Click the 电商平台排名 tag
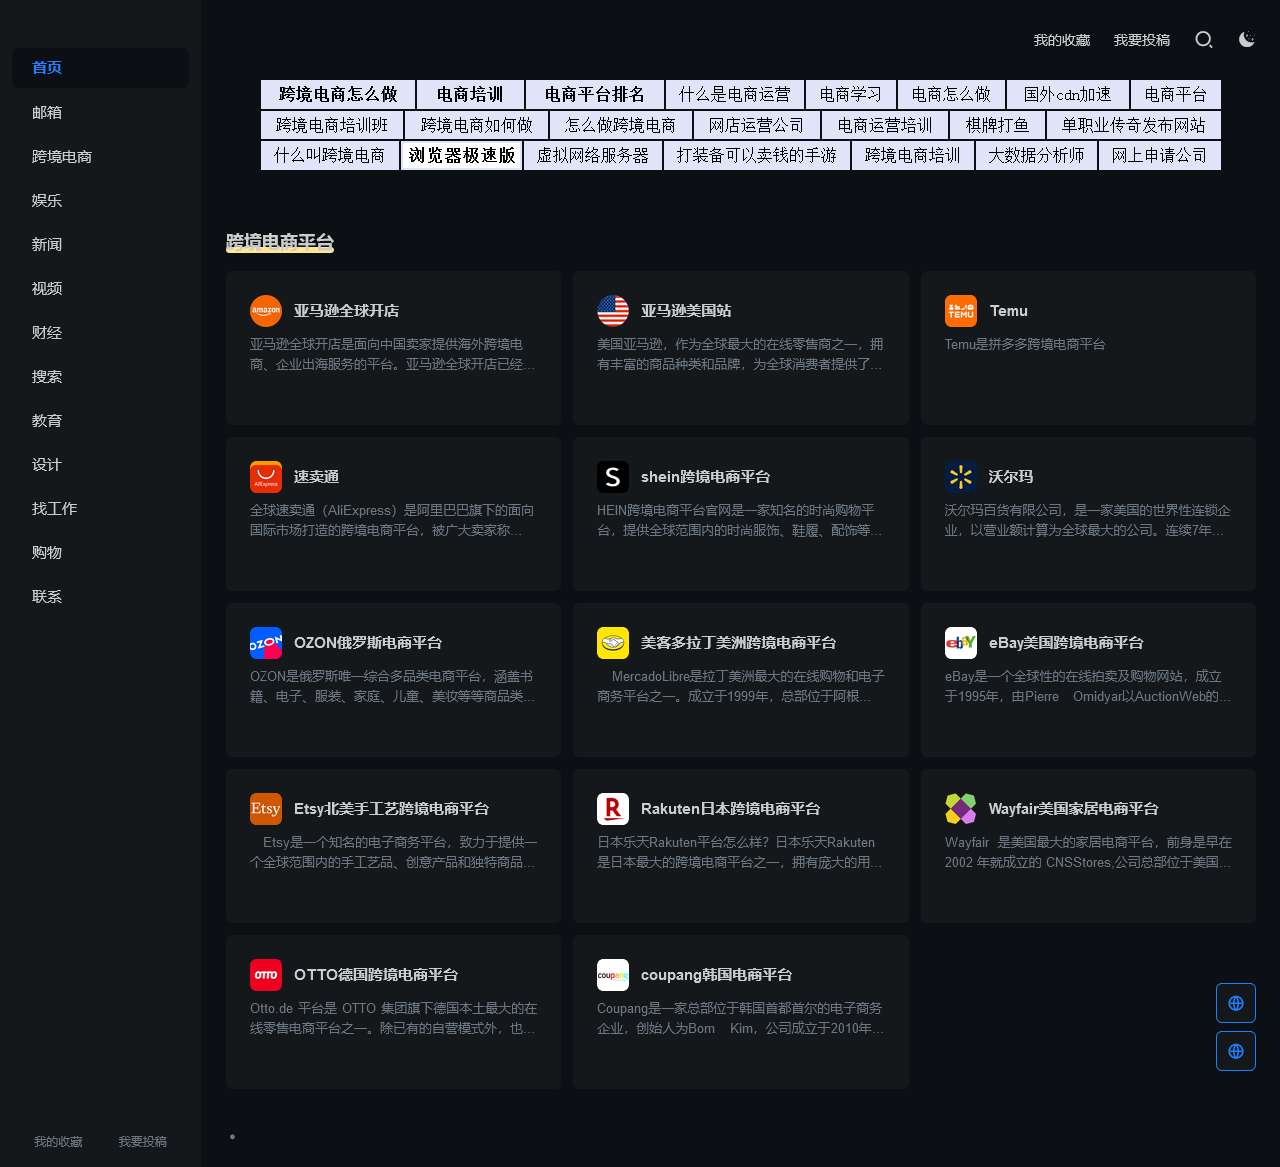Viewport: 1280px width, 1167px height. (595, 95)
